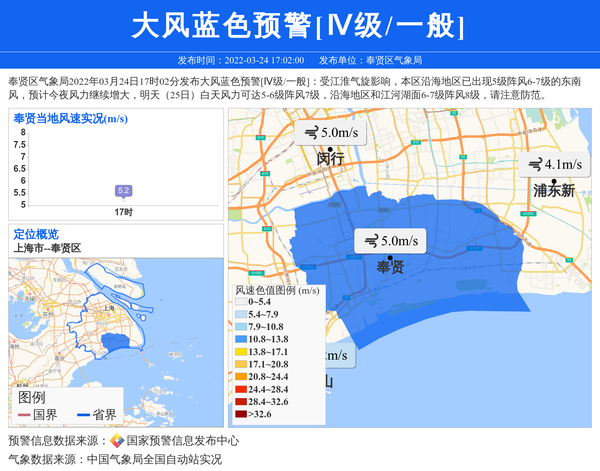Image resolution: width=600 pixels, height=471 pixels.
Task: Click the 13.8~17.1 yellow legend swatch
Action: 241,352
